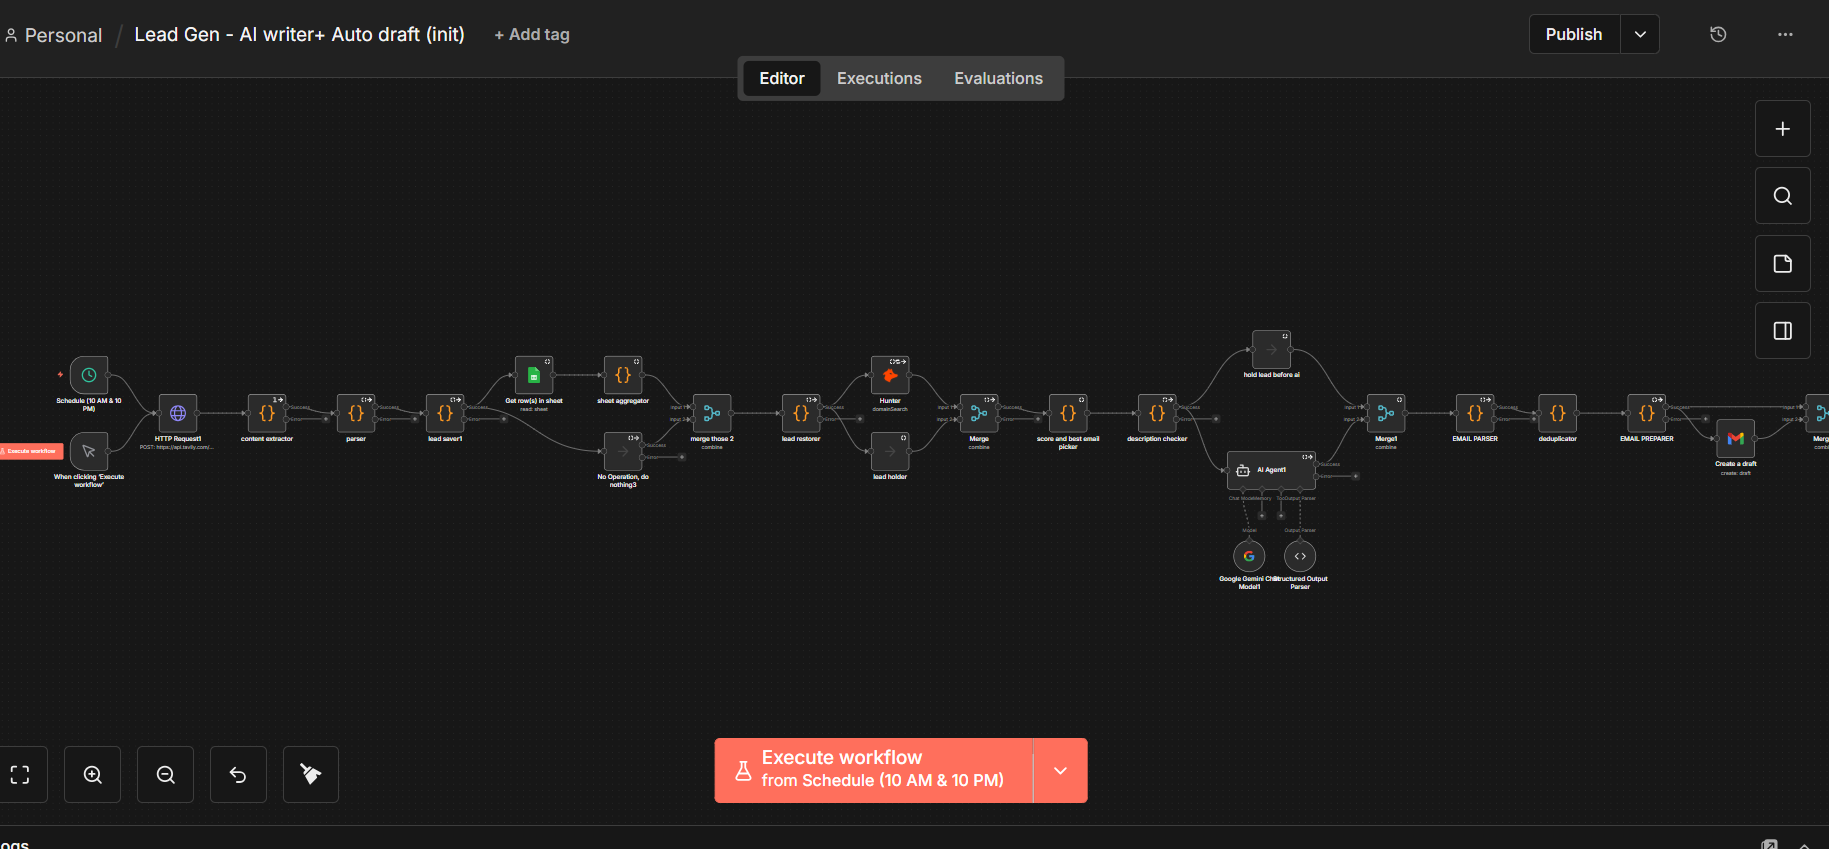Screen dimensions: 1829x849
Task: Zoom in on the canvas
Action: [93, 774]
